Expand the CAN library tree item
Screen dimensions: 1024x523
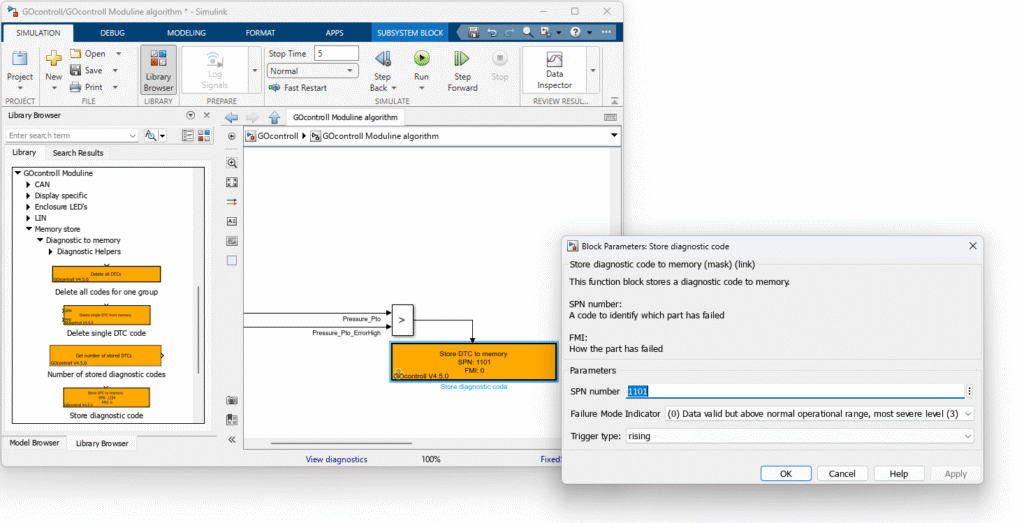[x=28, y=184]
